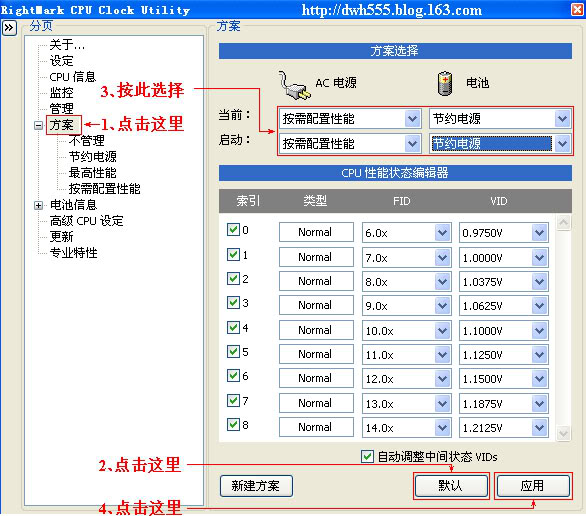586x516 pixels.
Task: Open the 13.0x FID dropdown
Action: pos(442,403)
